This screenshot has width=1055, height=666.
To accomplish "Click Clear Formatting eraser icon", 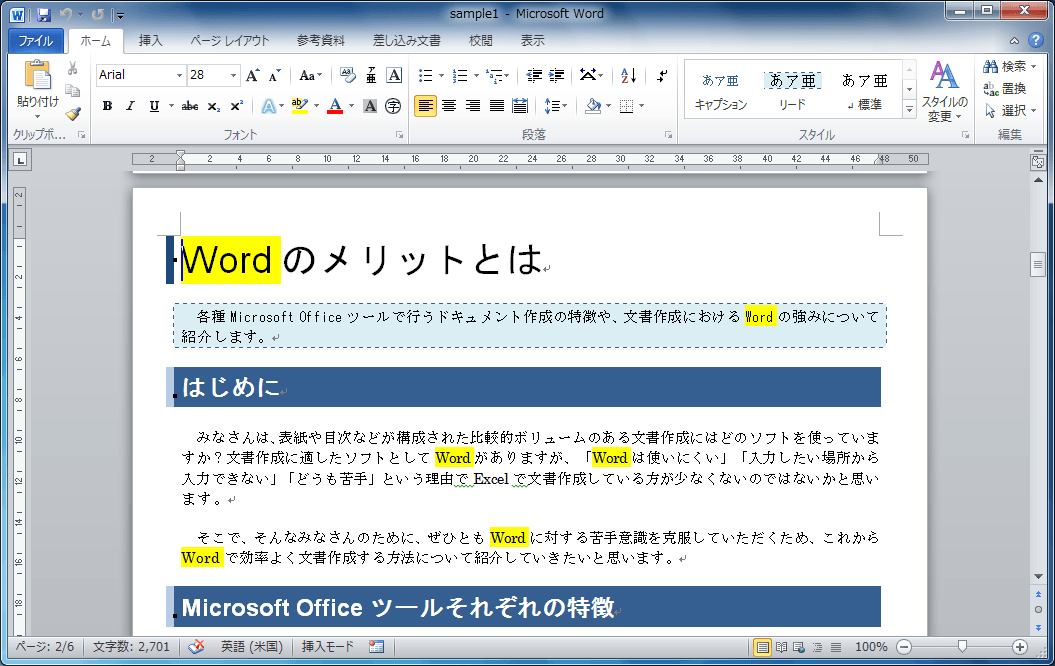I will [x=348, y=75].
